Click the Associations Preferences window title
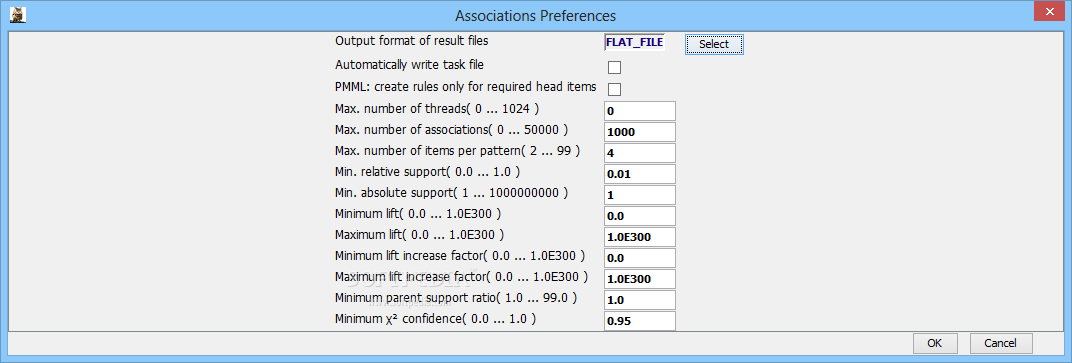1072x363 pixels. point(535,15)
